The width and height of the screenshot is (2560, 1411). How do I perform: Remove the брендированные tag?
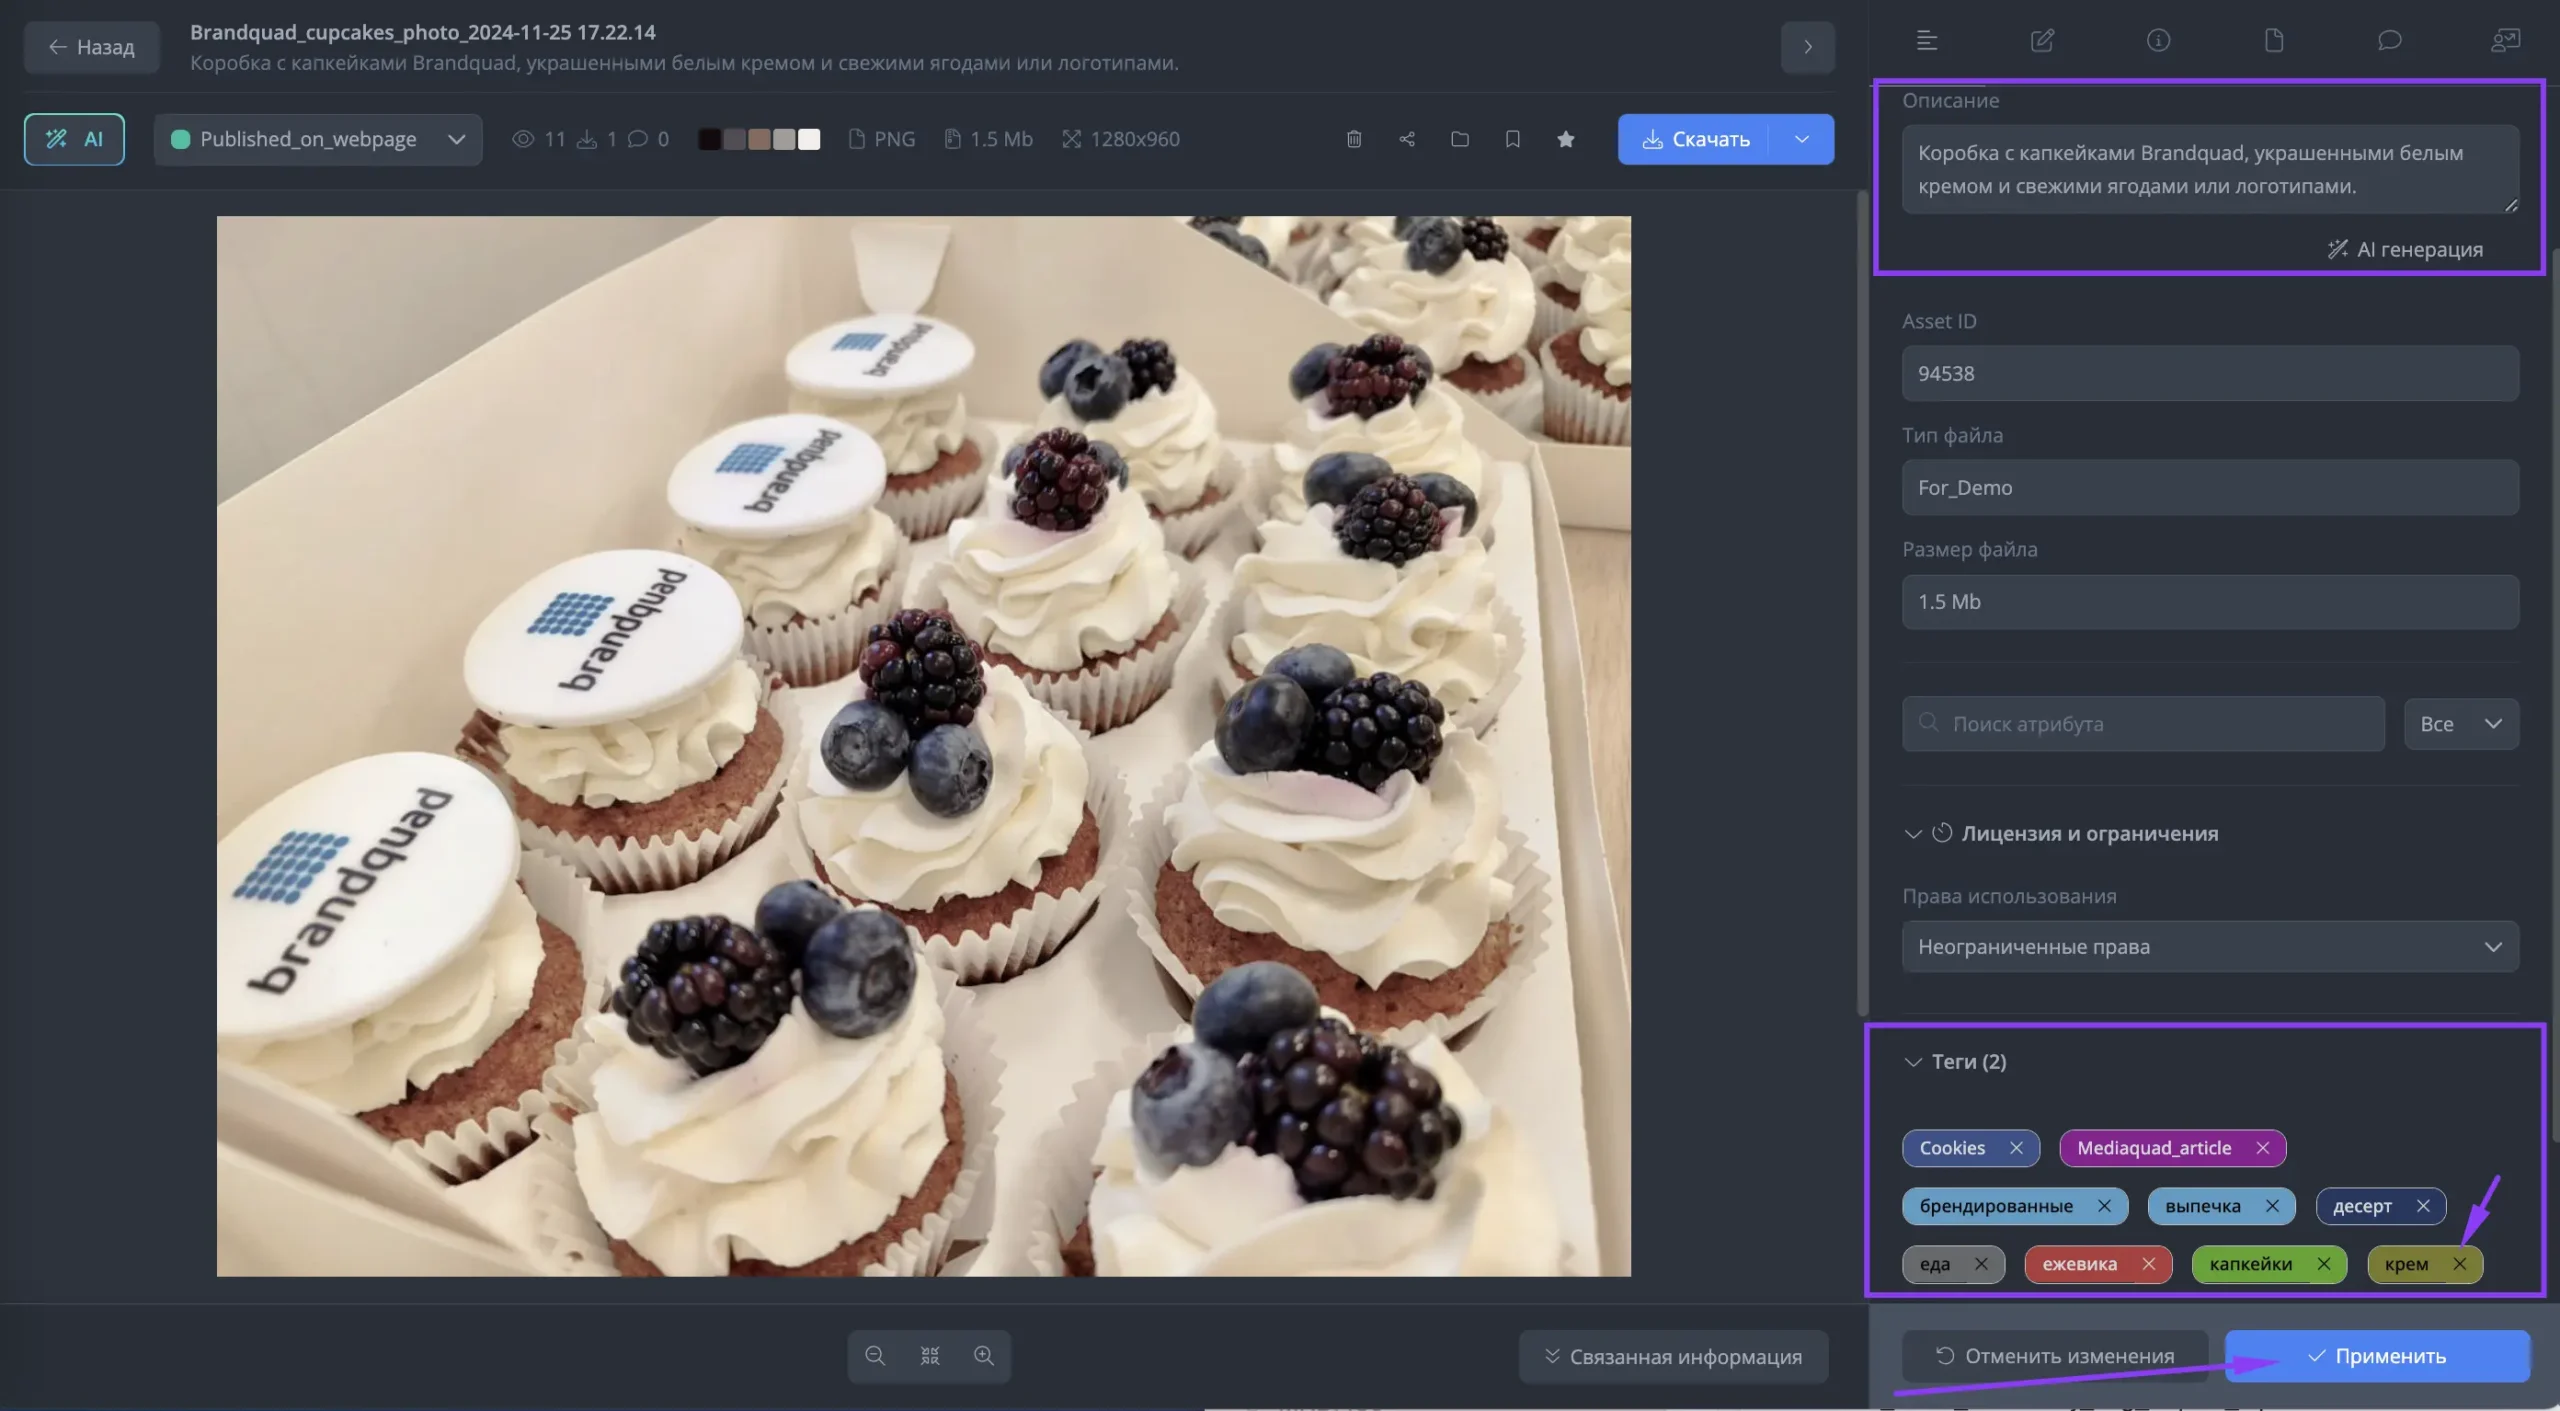coord(2104,1206)
